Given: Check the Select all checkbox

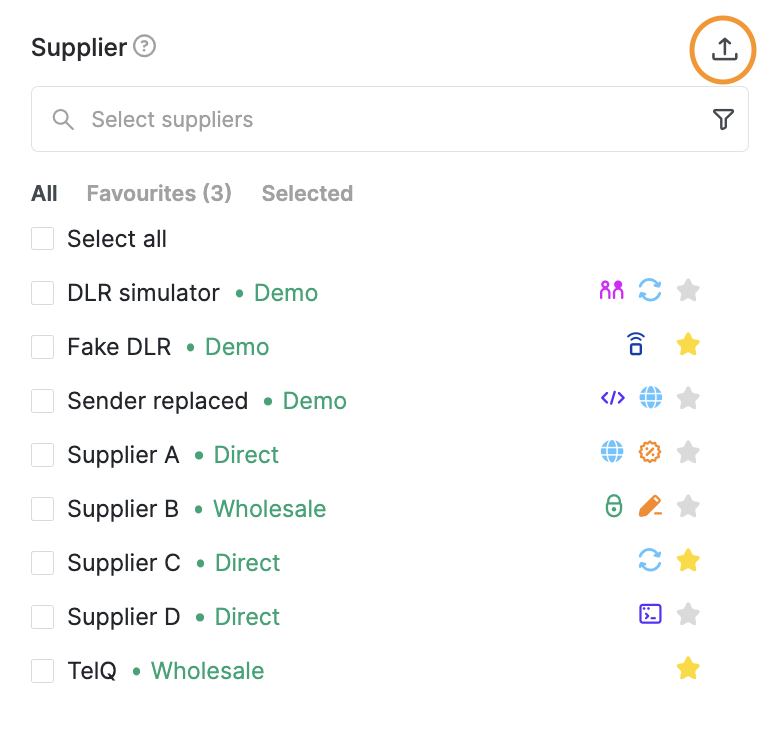Looking at the screenshot, I should (x=43, y=239).
